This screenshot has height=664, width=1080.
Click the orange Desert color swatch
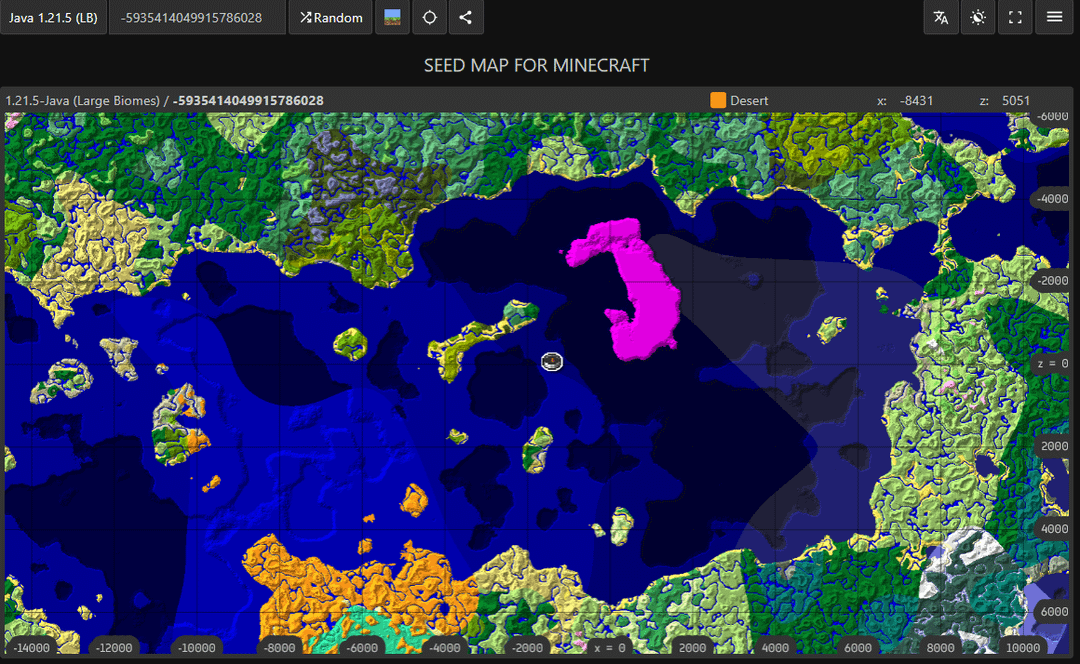tap(718, 100)
